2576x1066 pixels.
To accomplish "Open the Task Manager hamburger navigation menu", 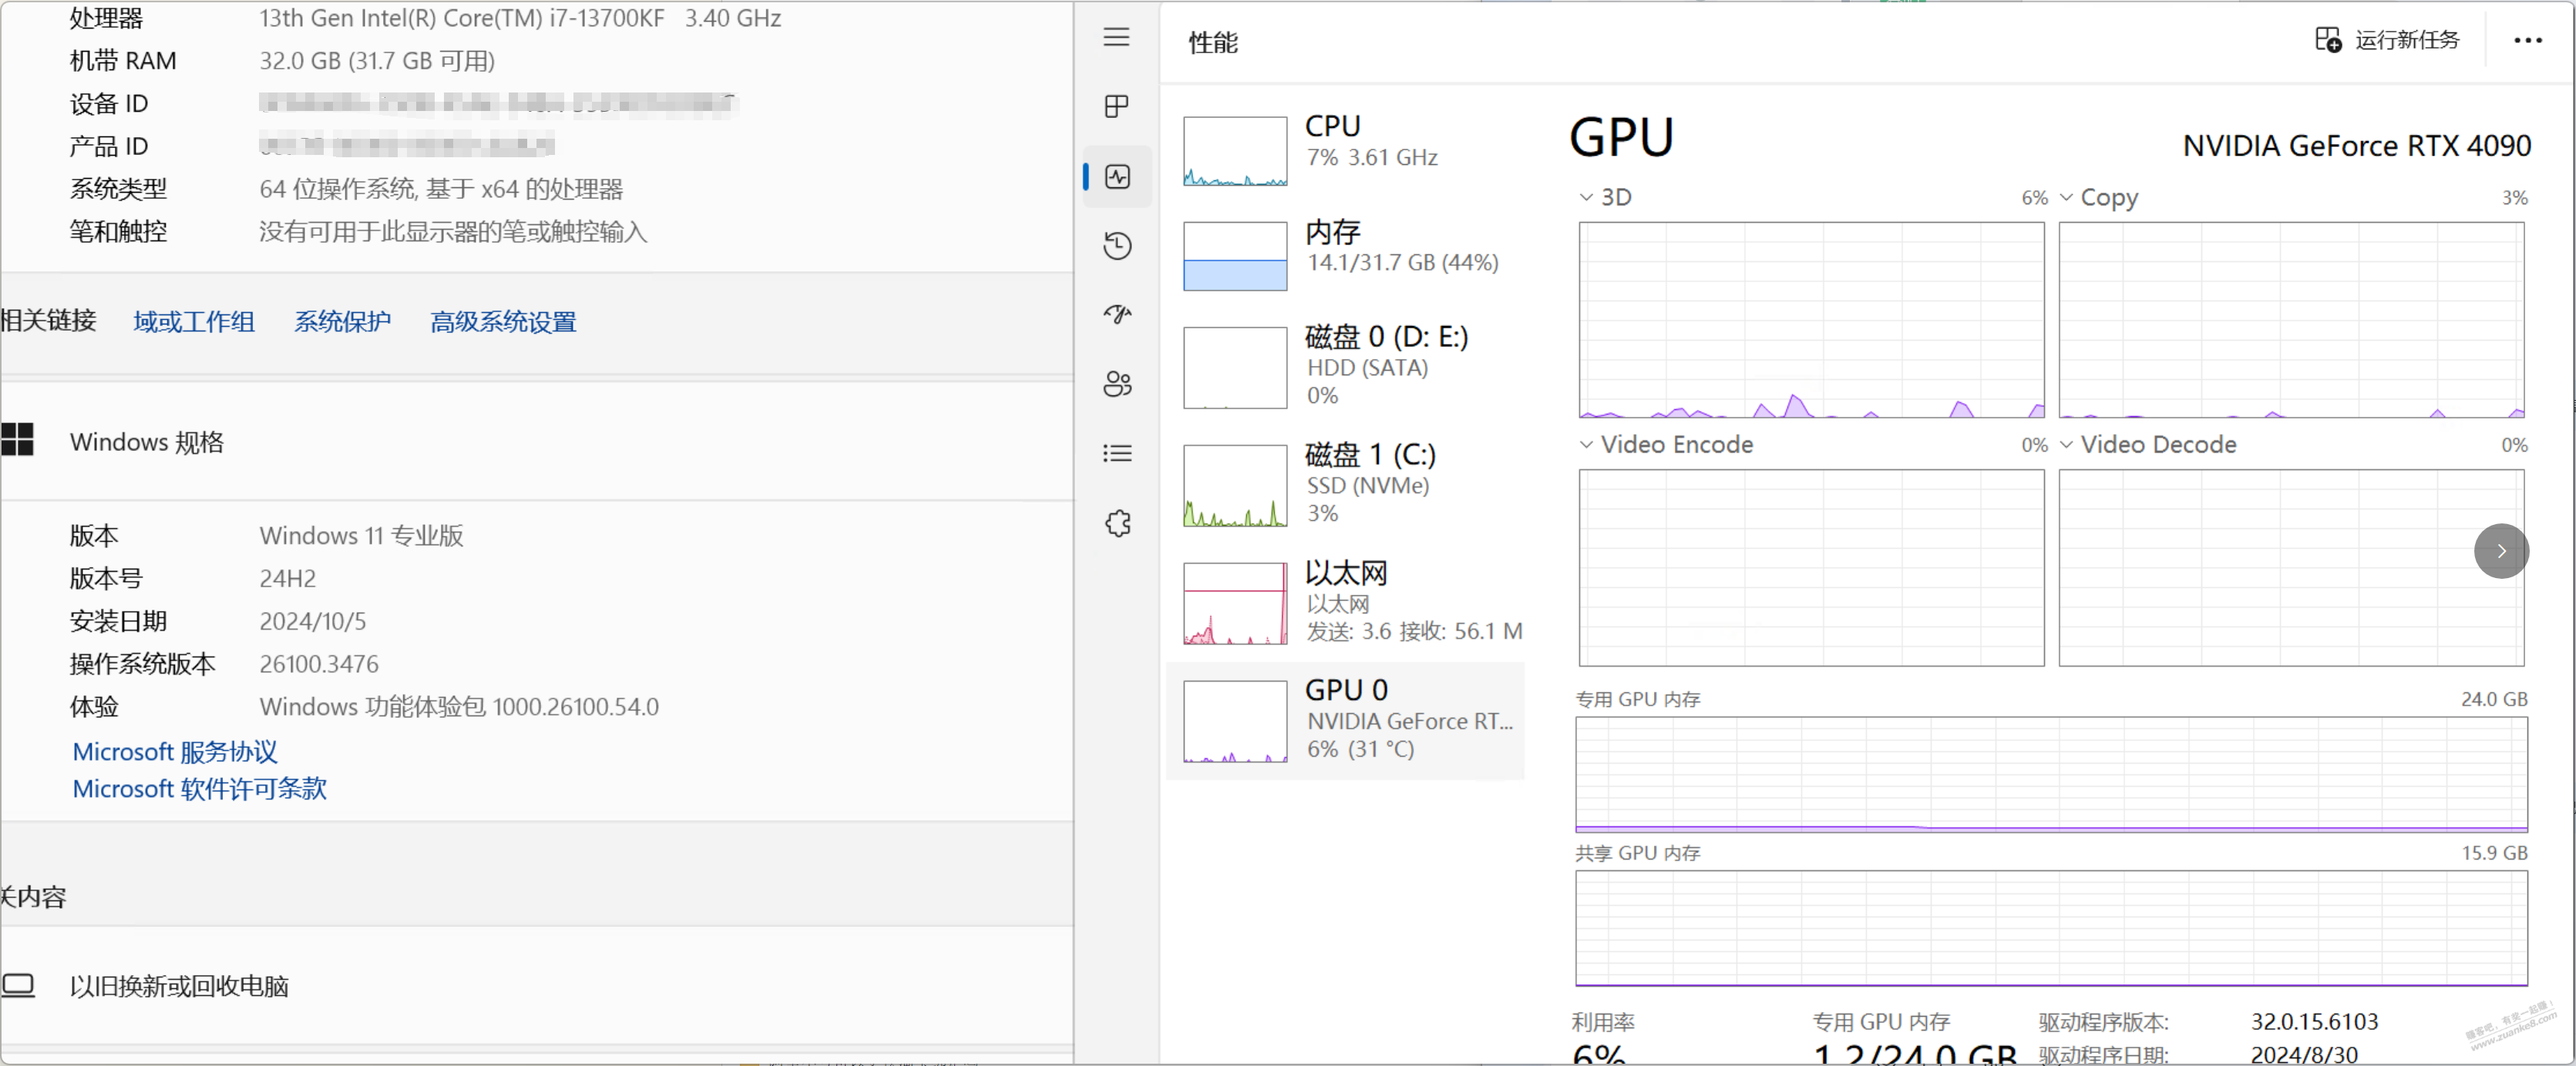I will tap(1116, 38).
